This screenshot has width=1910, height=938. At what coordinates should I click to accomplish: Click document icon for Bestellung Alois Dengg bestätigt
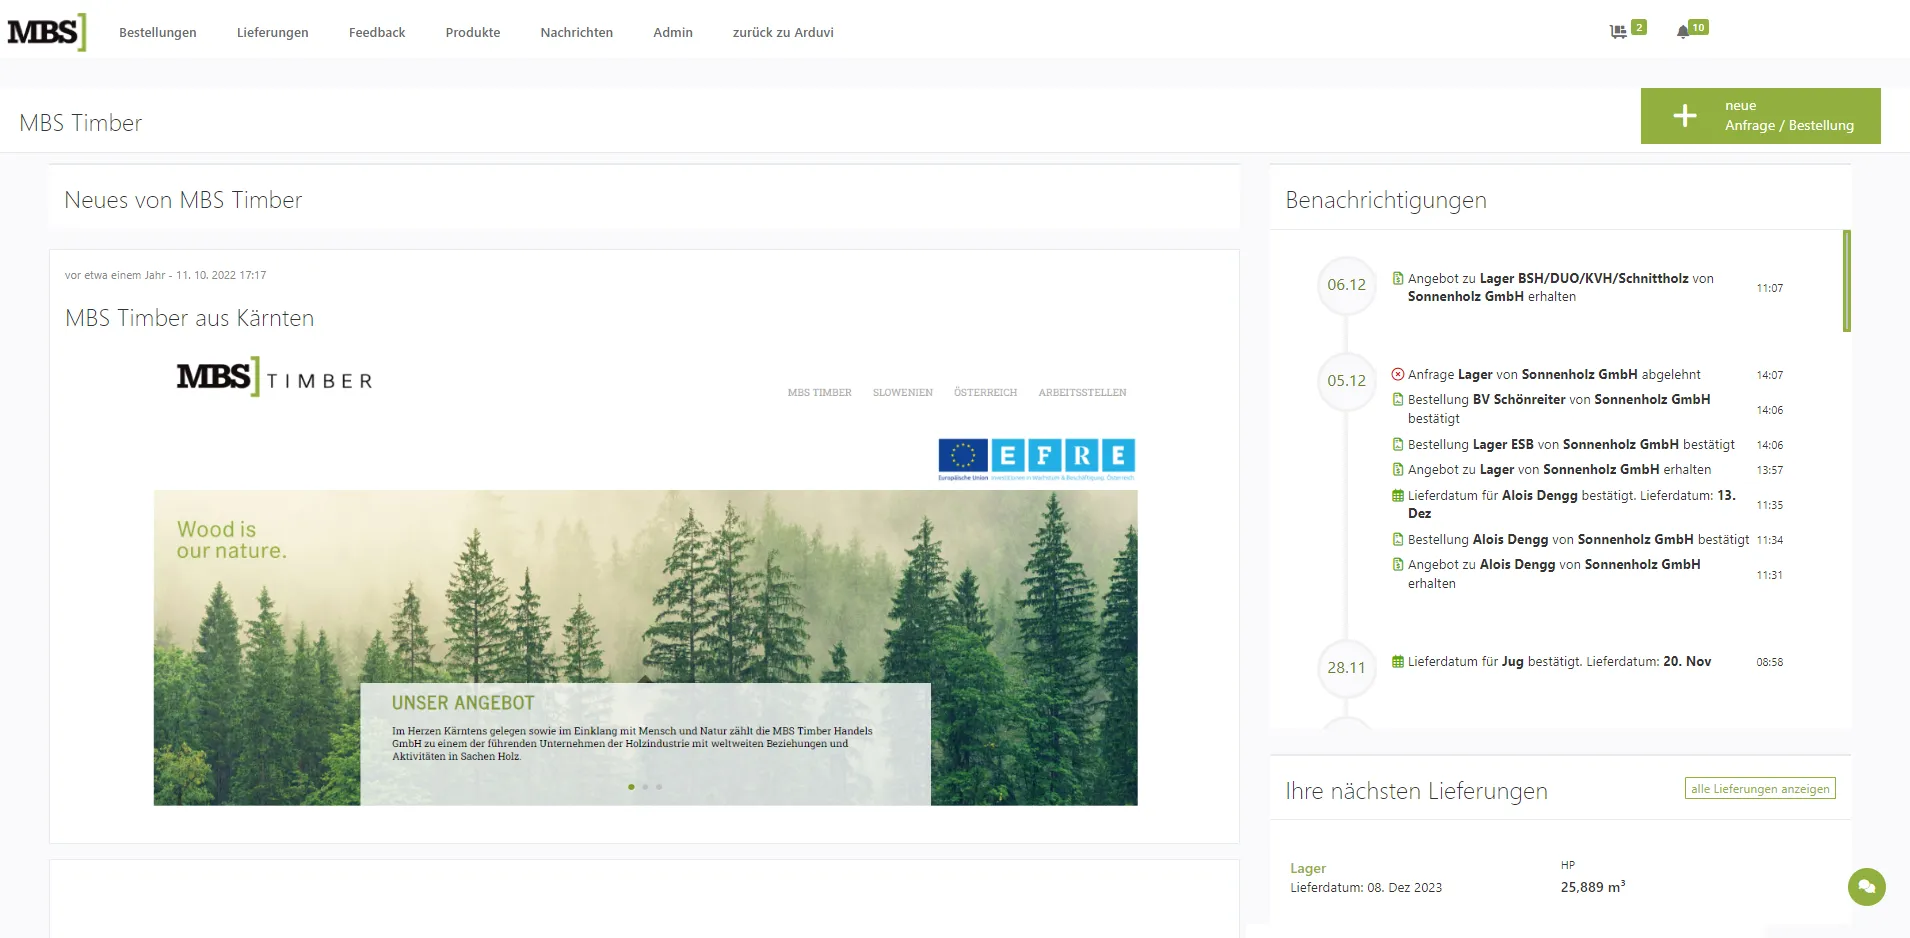point(1398,540)
